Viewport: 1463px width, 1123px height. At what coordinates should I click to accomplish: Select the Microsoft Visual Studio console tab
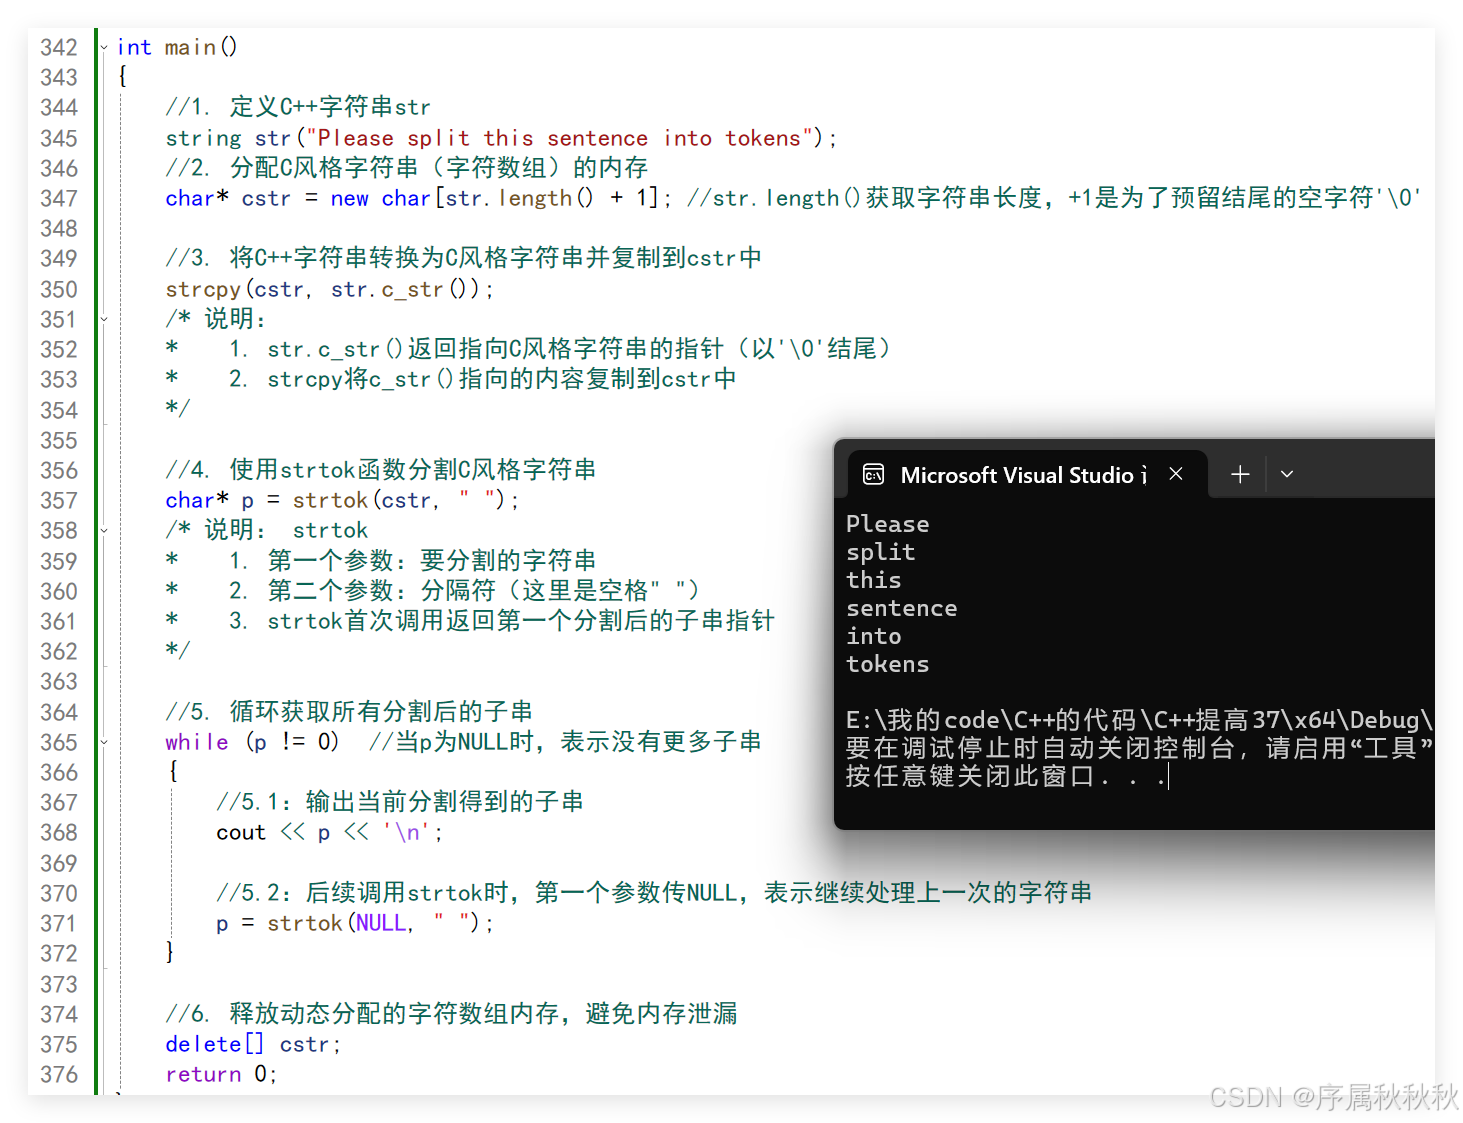1026,474
